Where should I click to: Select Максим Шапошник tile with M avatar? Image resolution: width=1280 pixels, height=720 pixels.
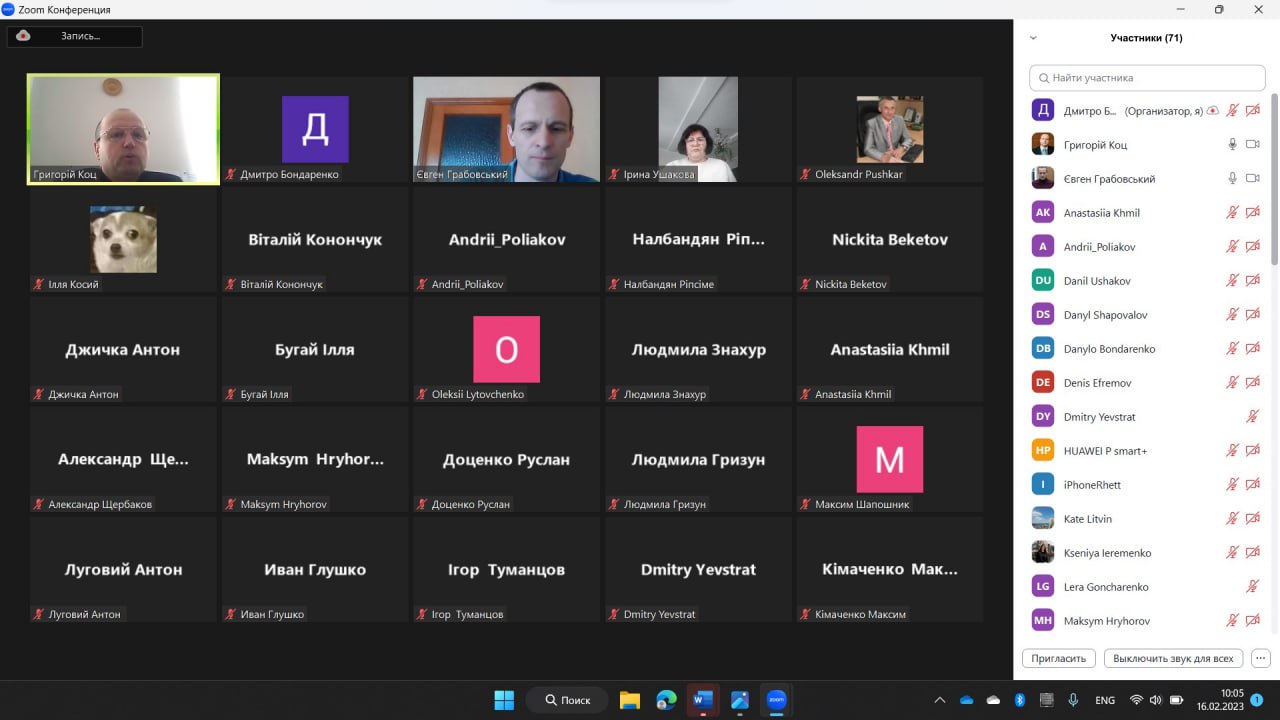[890, 460]
